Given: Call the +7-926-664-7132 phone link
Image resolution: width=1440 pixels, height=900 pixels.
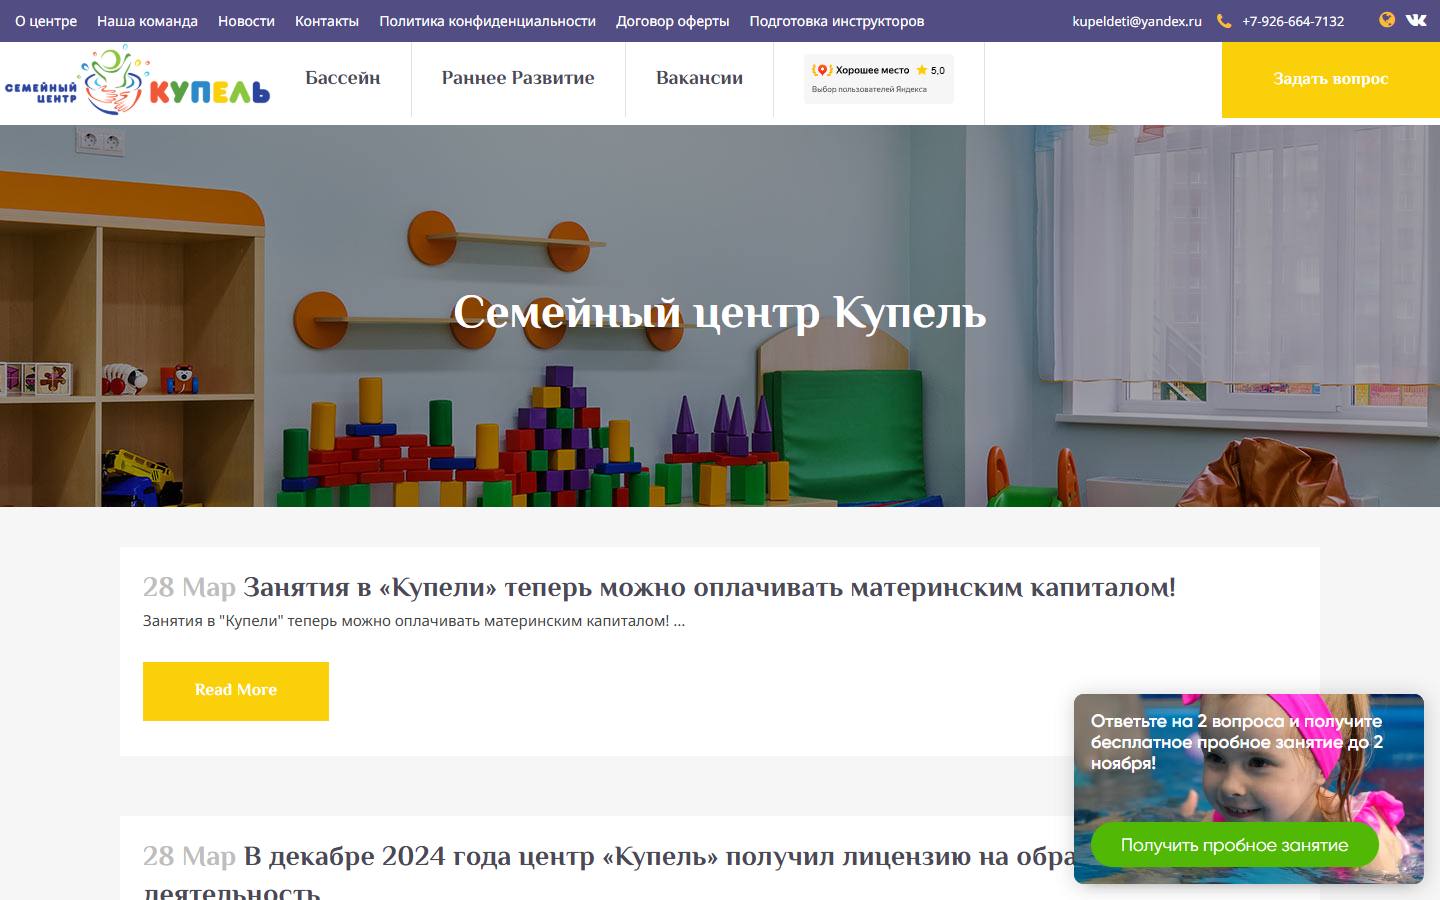Looking at the screenshot, I should pos(1293,21).
